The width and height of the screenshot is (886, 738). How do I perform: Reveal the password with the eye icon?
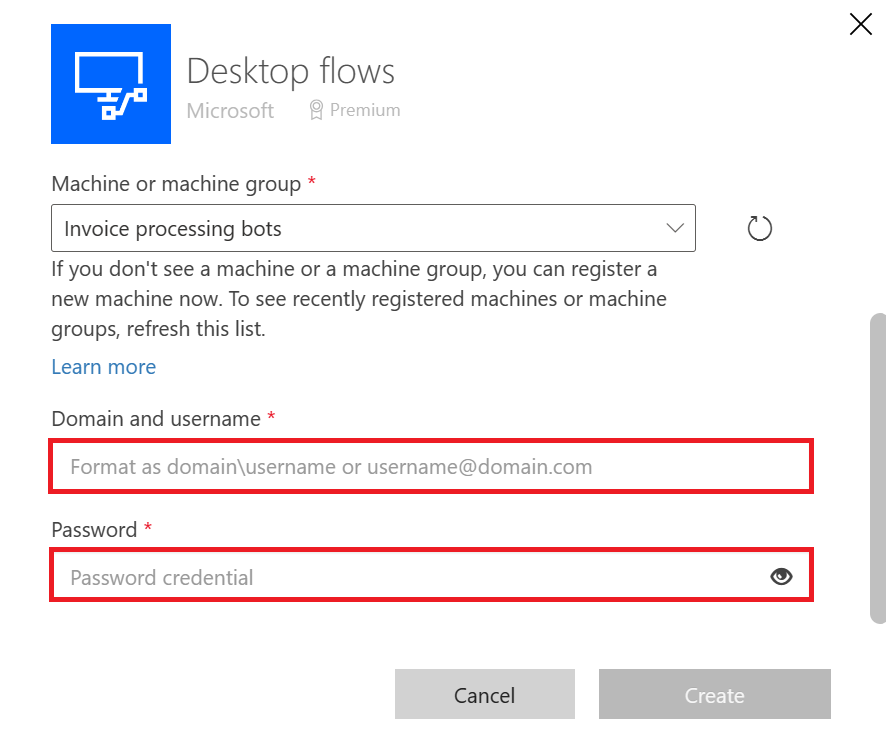(x=781, y=576)
